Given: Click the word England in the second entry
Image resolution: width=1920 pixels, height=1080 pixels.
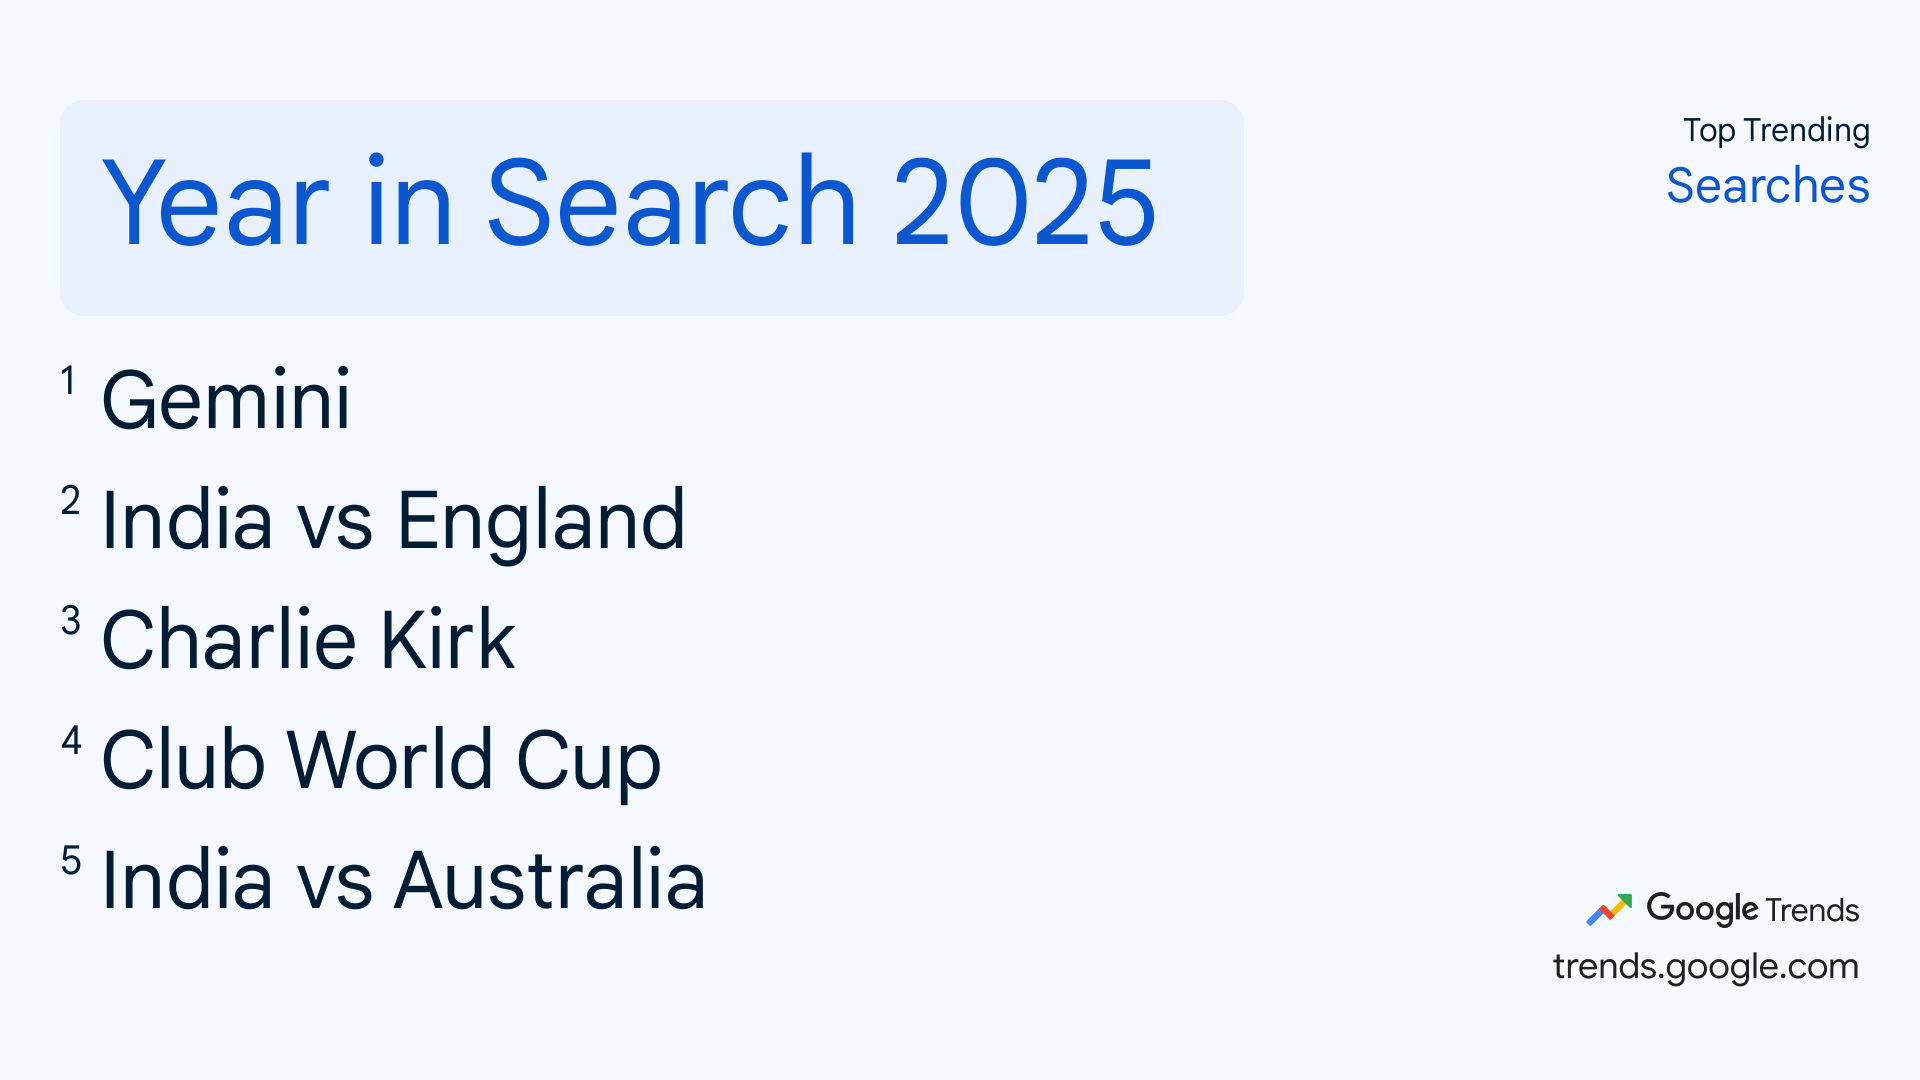Looking at the screenshot, I should (541, 521).
